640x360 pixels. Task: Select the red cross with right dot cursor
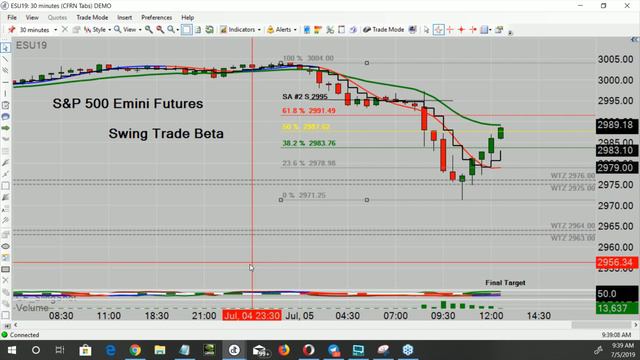click(x=473, y=29)
